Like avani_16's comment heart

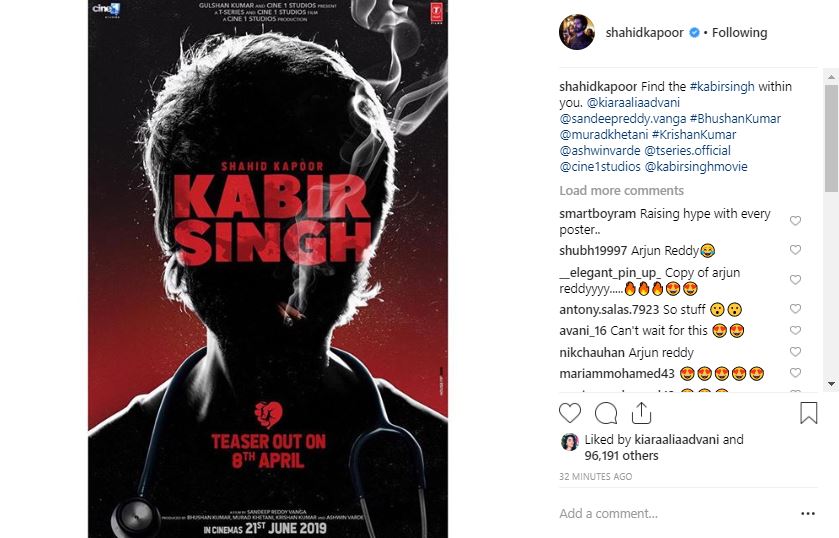[x=796, y=330]
